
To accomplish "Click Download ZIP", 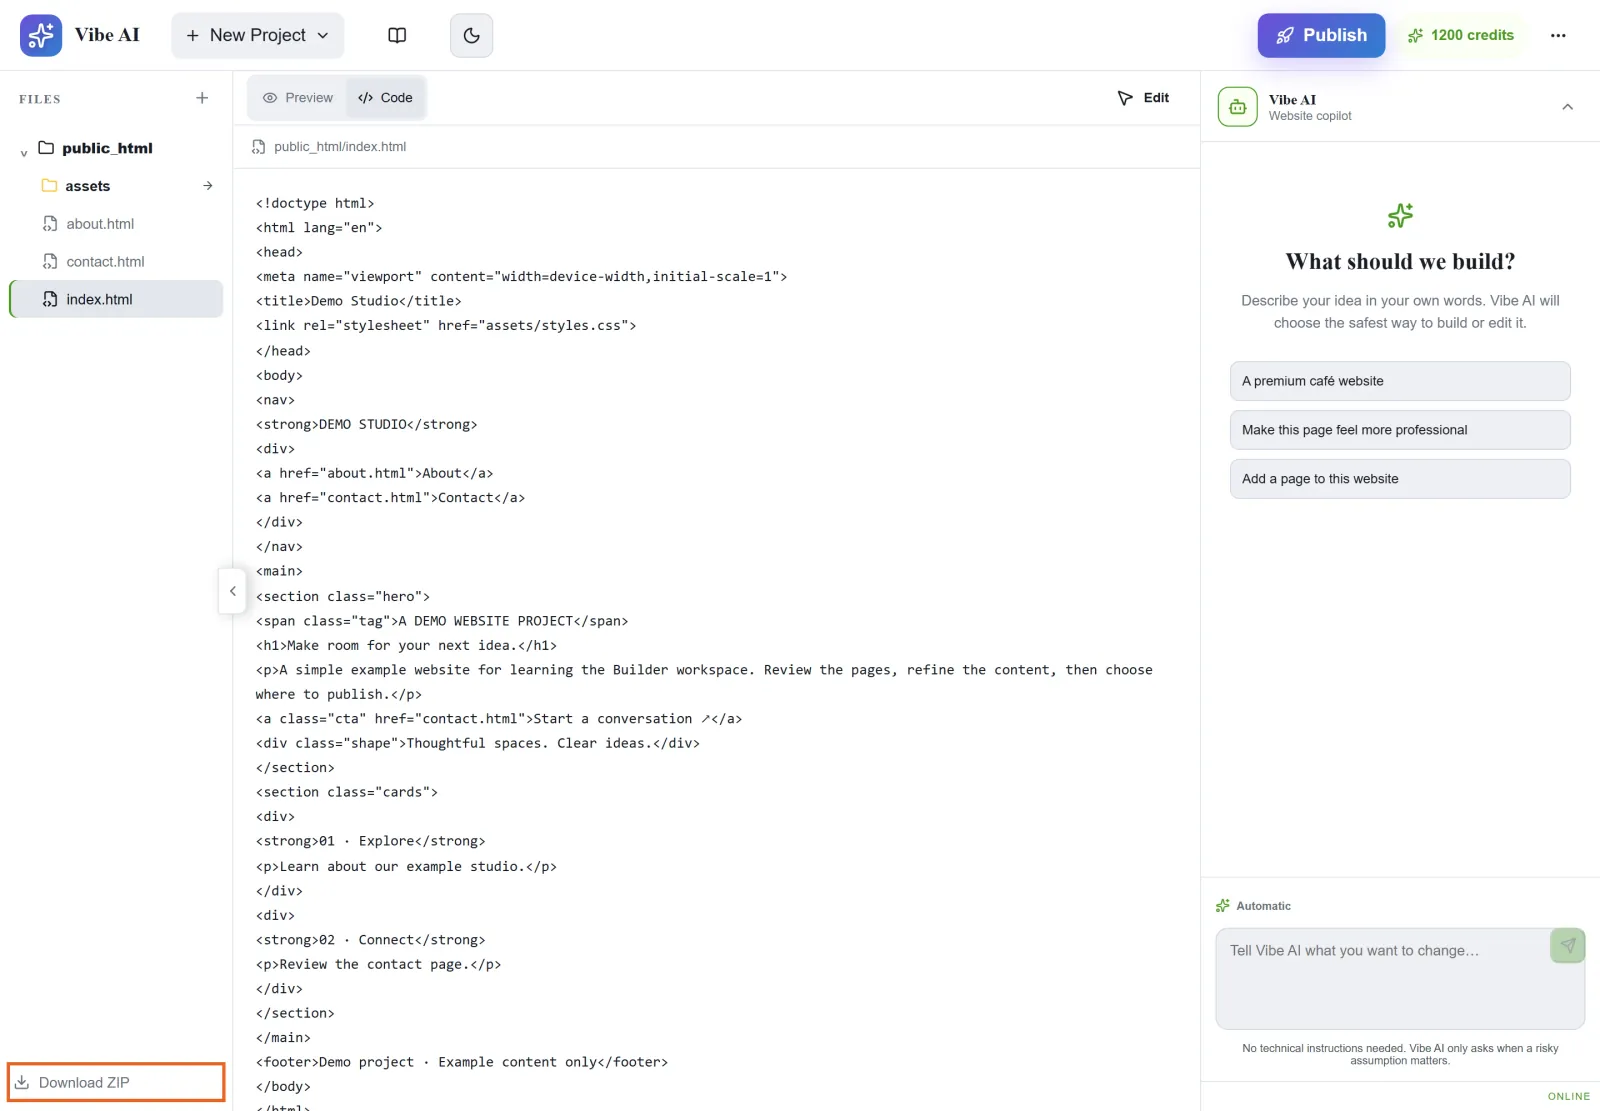I will point(116,1082).
